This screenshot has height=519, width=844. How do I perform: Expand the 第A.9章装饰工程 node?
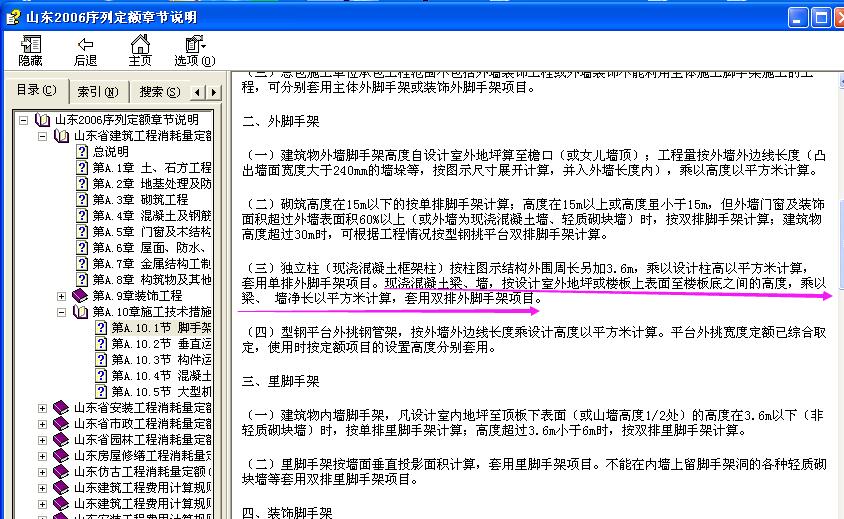pyautogui.click(x=61, y=296)
